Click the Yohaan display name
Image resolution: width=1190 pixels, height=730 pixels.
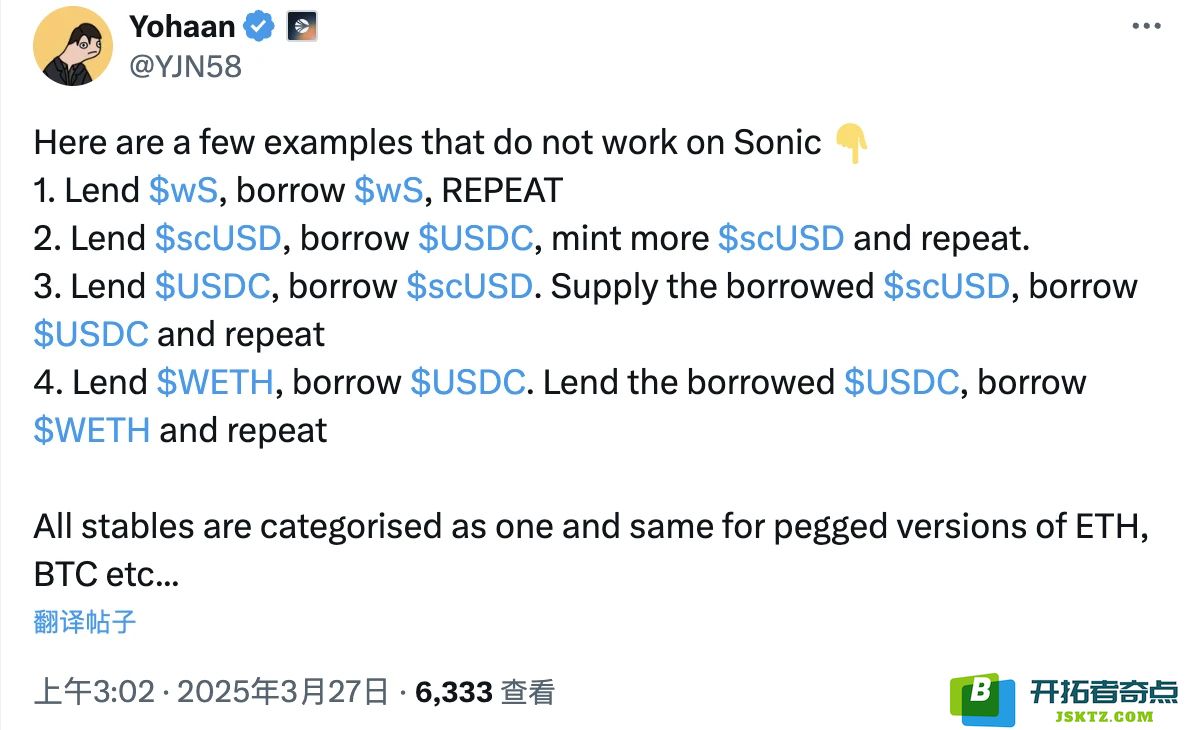point(182,27)
